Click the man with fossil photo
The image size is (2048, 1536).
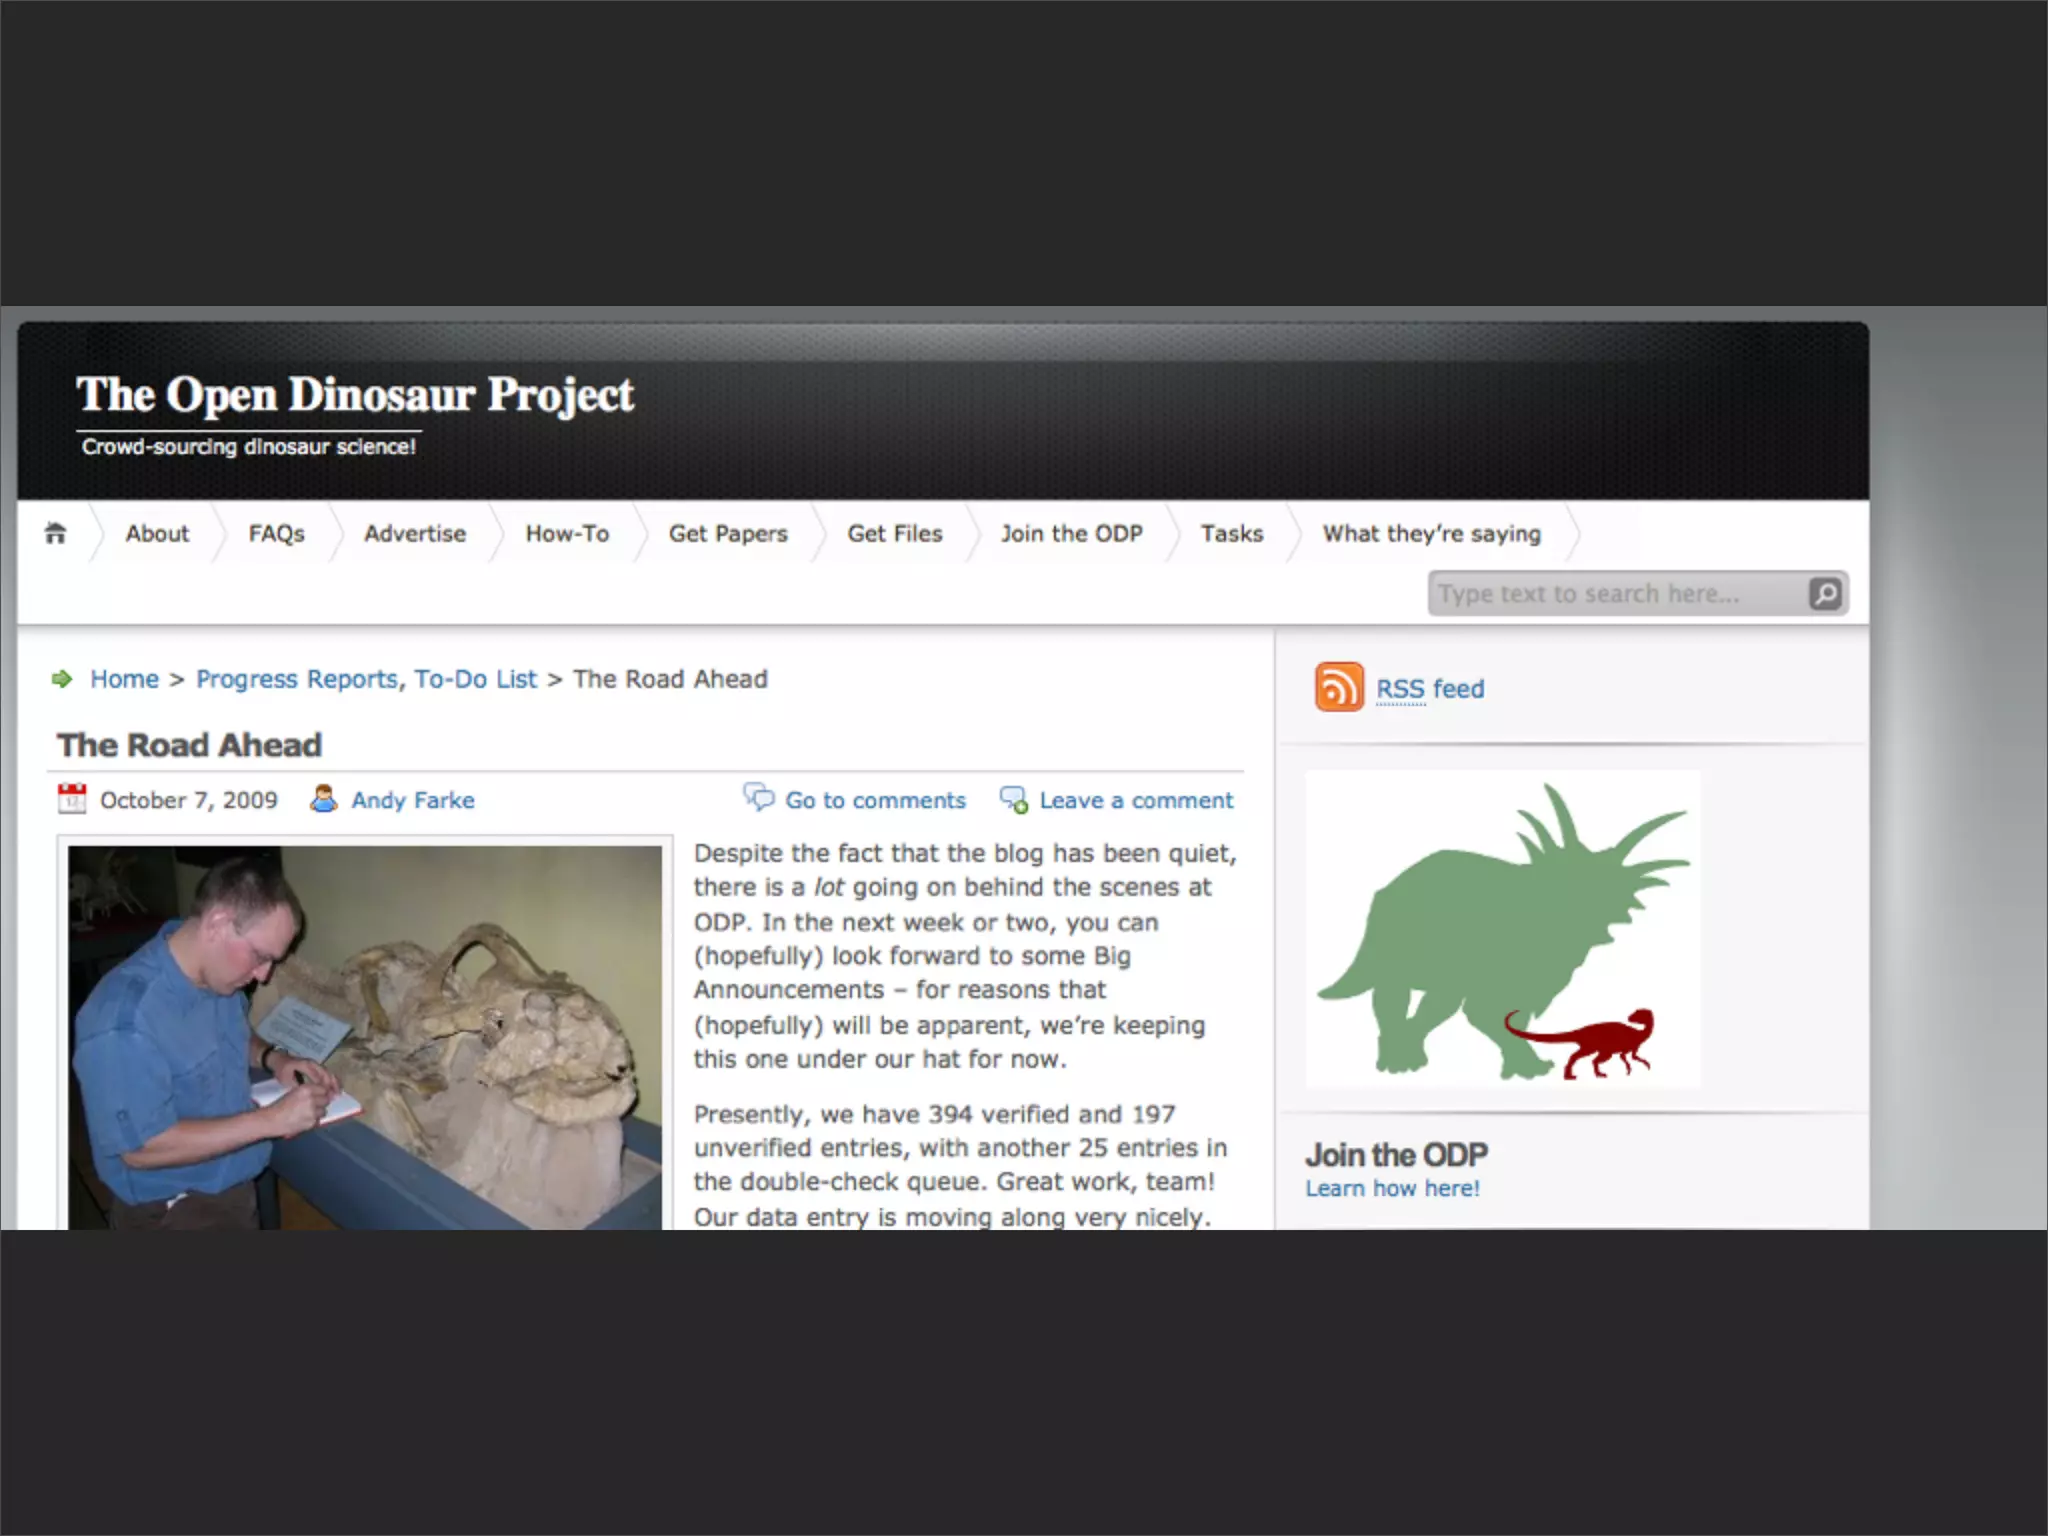coord(365,1036)
